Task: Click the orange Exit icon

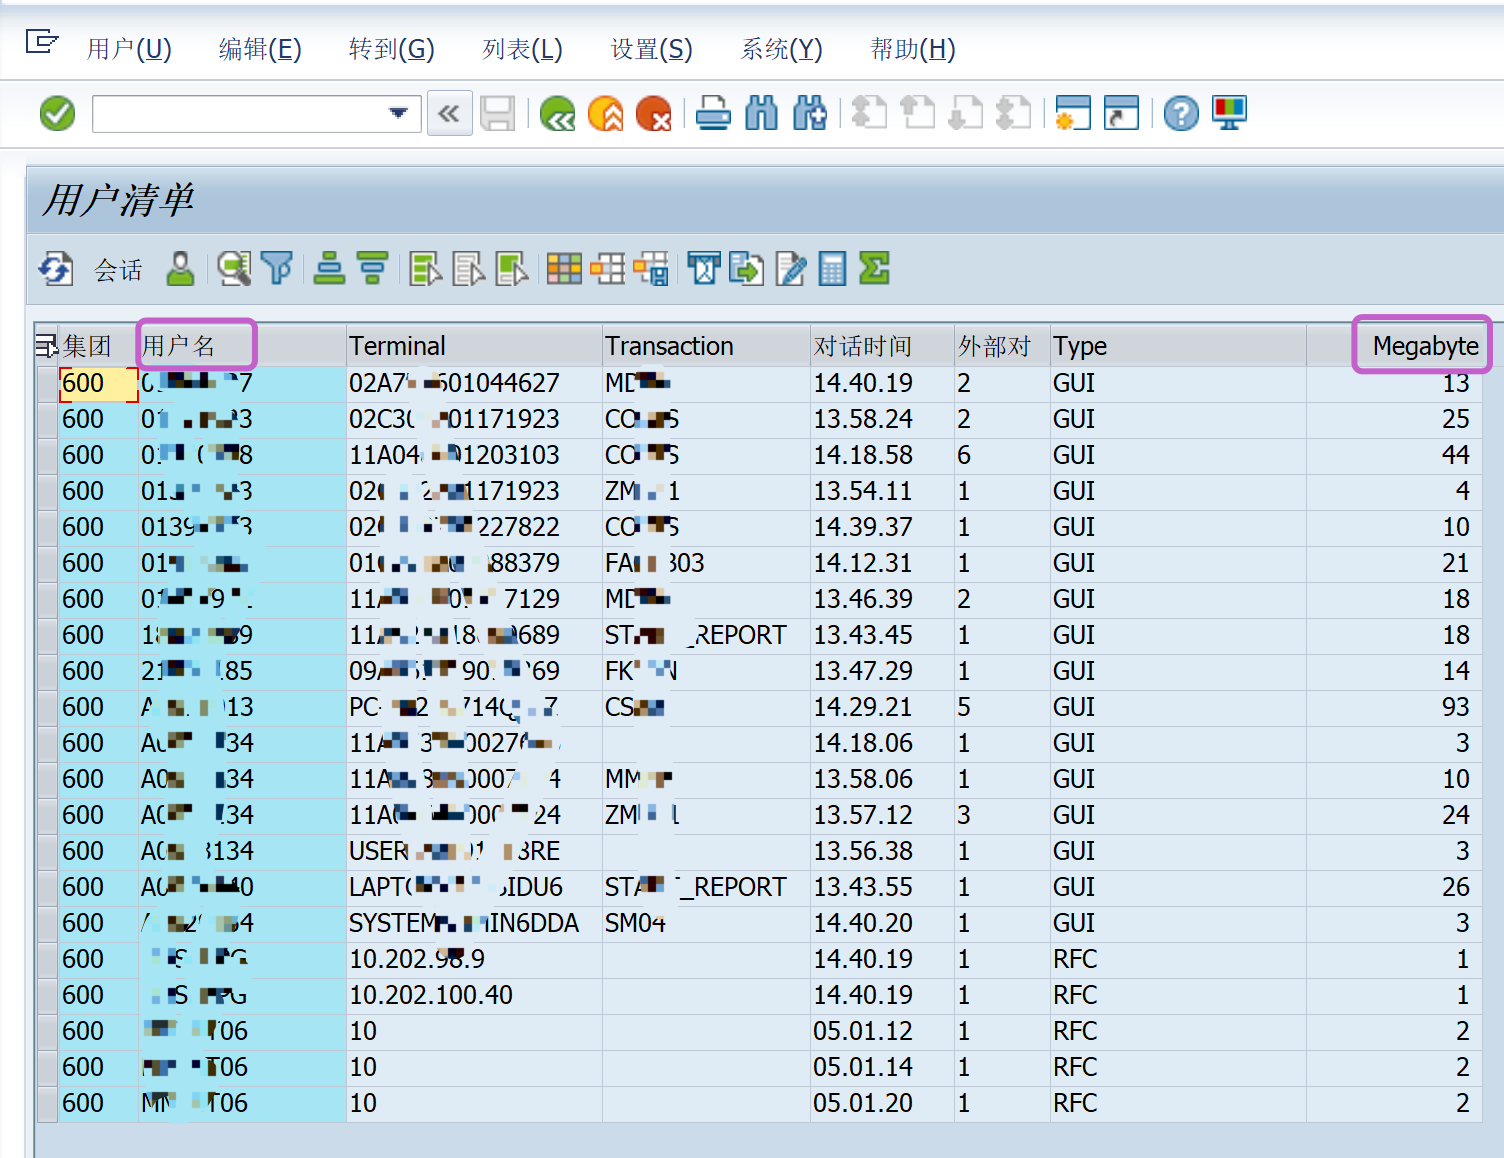Action: click(x=605, y=113)
